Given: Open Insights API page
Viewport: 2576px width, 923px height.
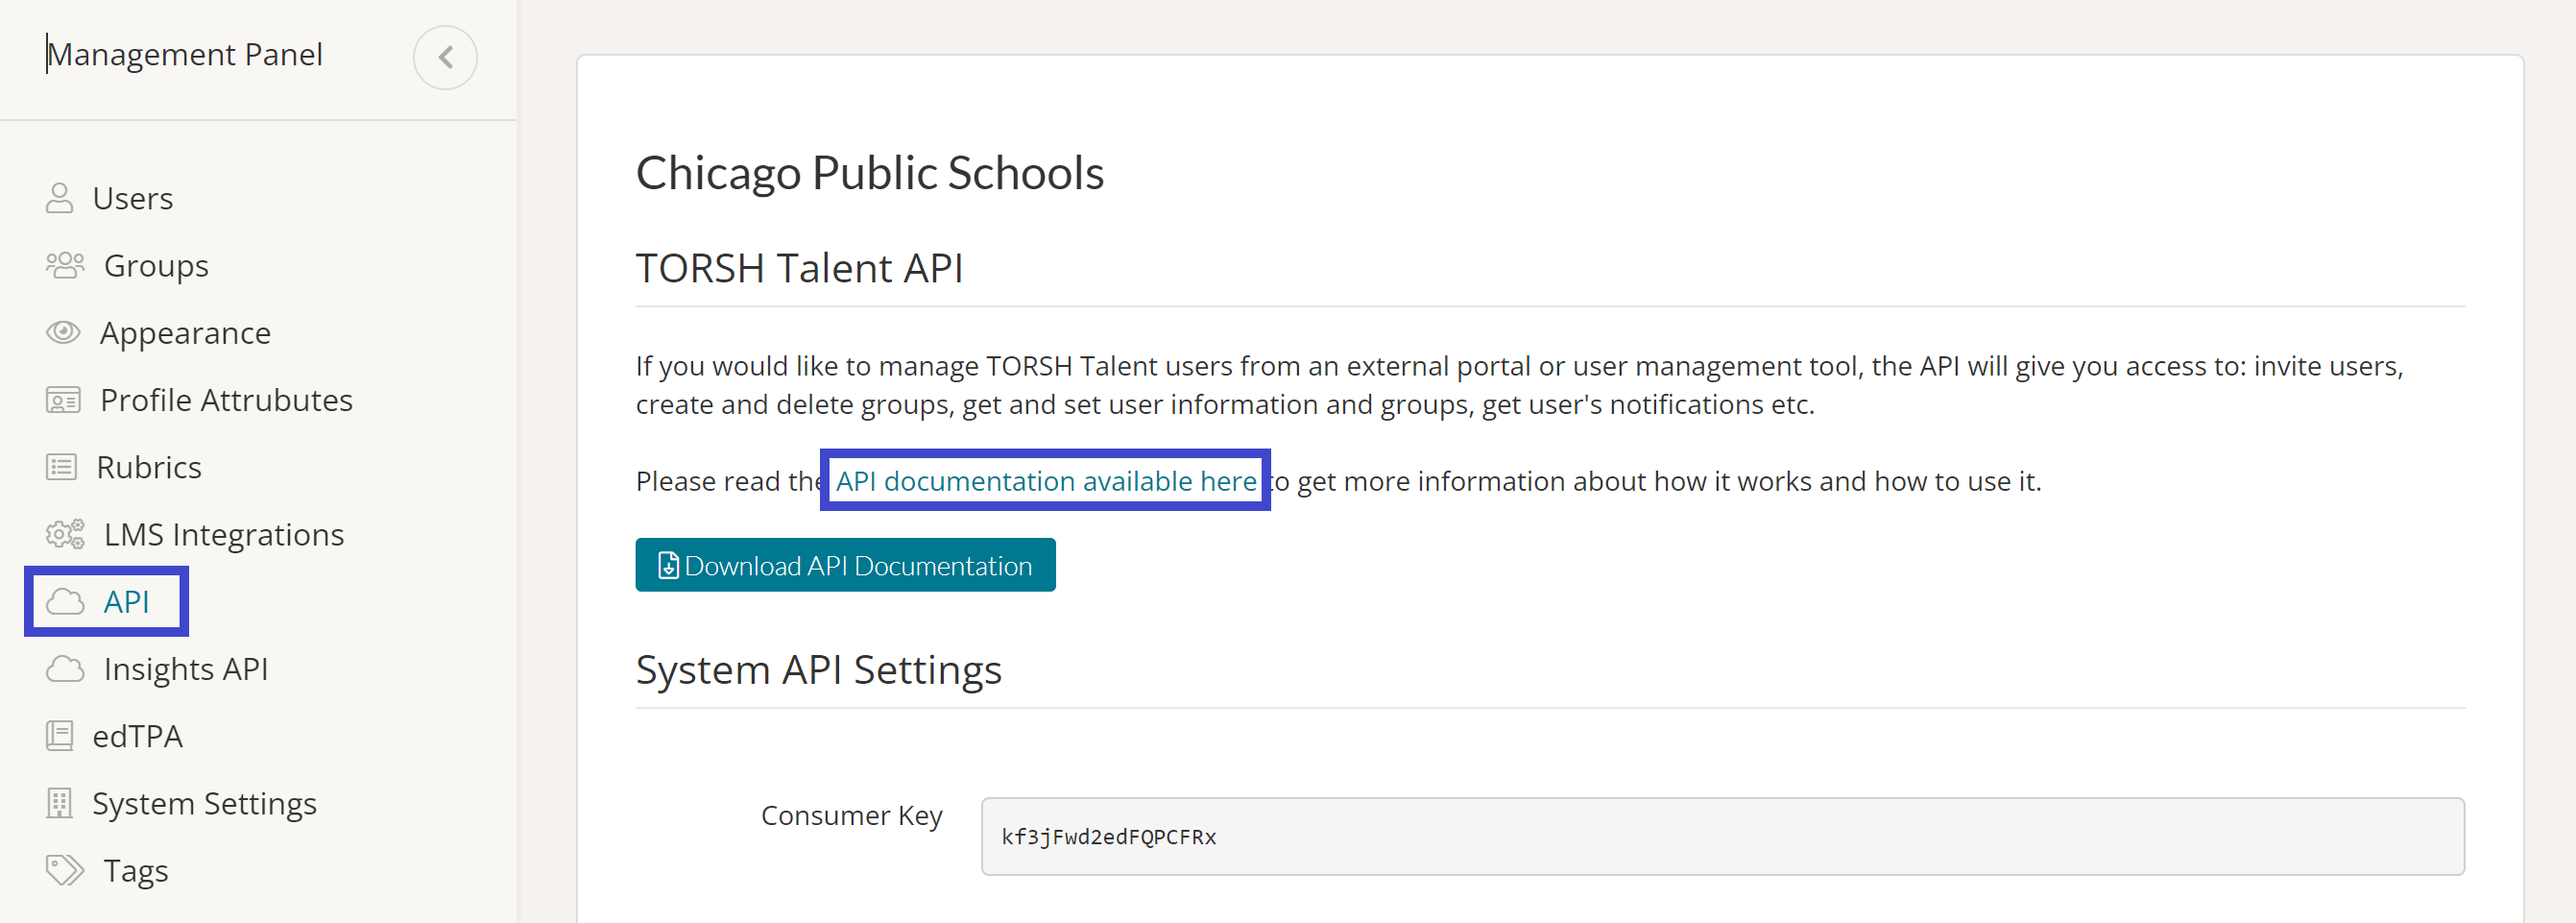Looking at the screenshot, I should tap(186, 668).
